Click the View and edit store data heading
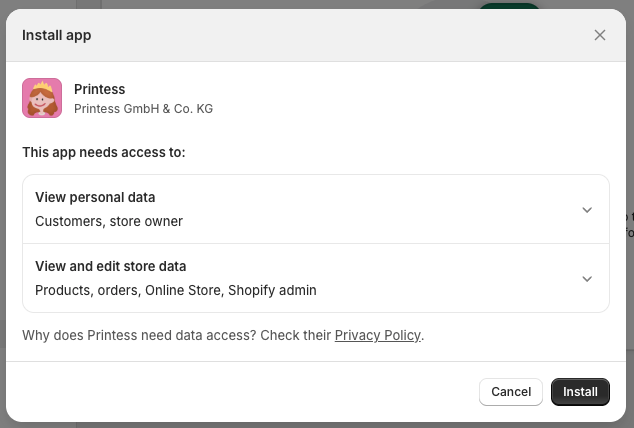 point(111,266)
